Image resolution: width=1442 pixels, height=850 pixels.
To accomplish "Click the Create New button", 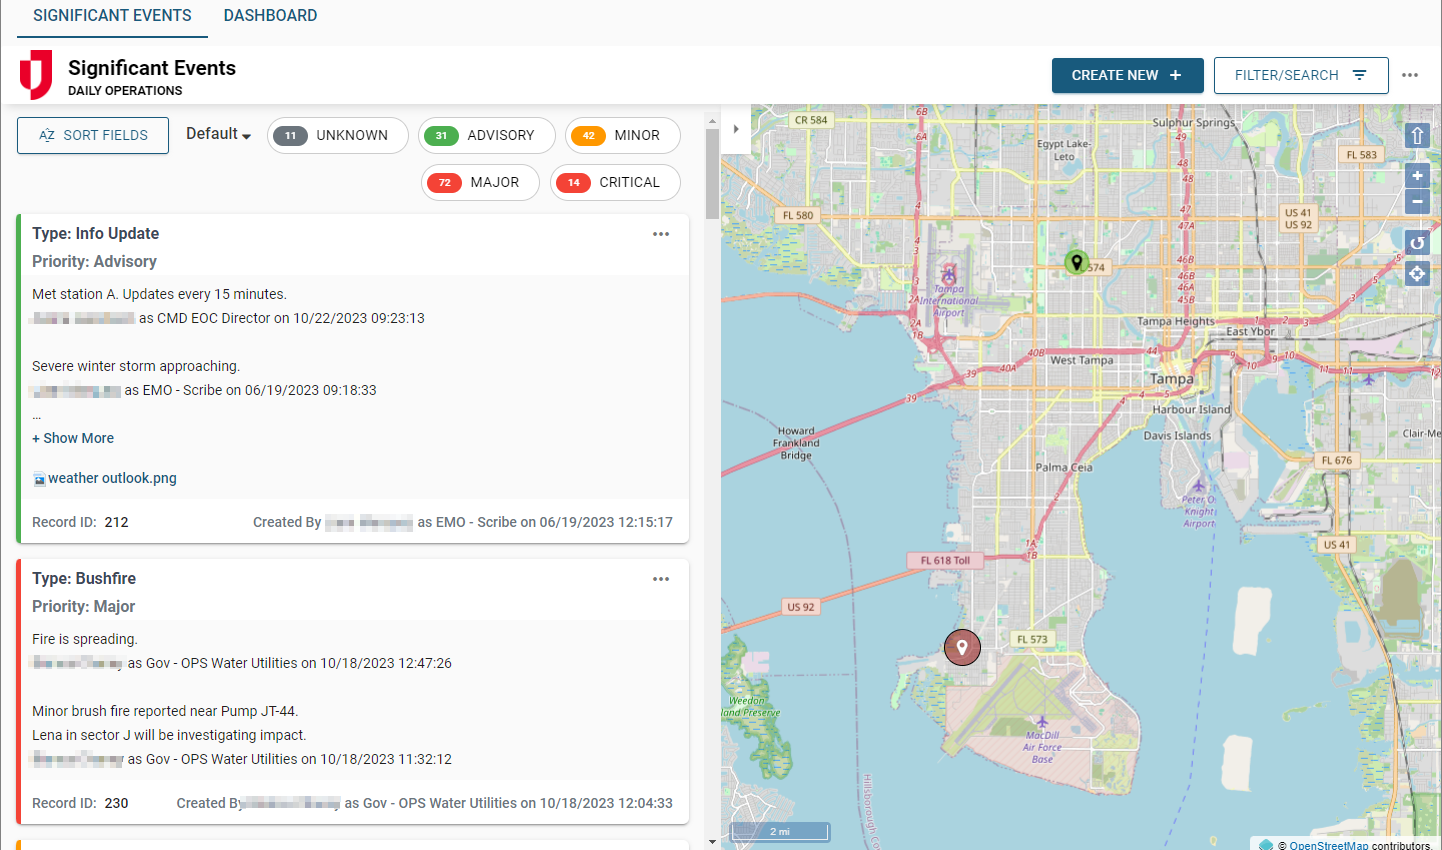I will 1127,75.
